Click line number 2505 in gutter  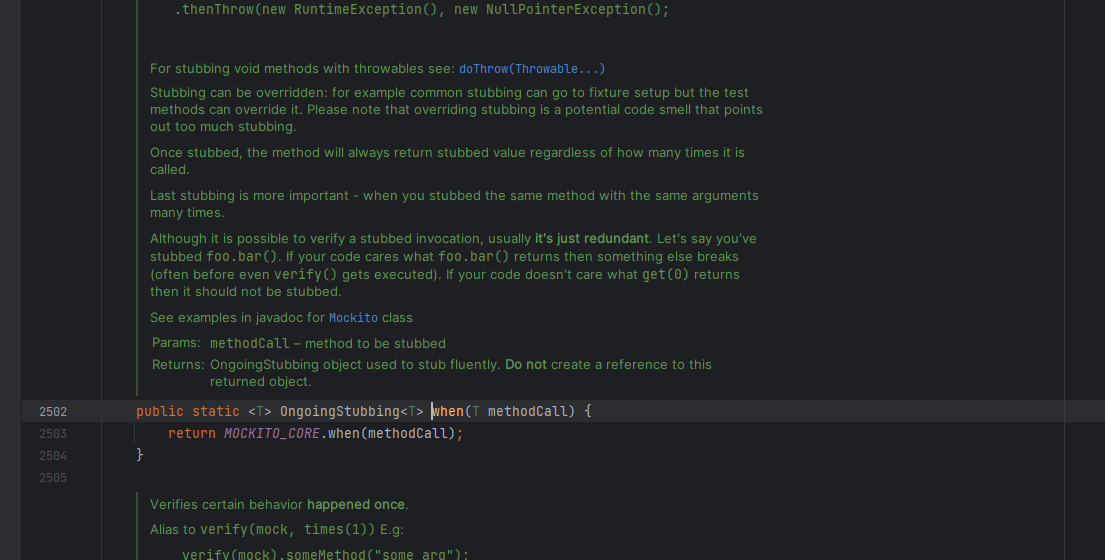(x=53, y=478)
